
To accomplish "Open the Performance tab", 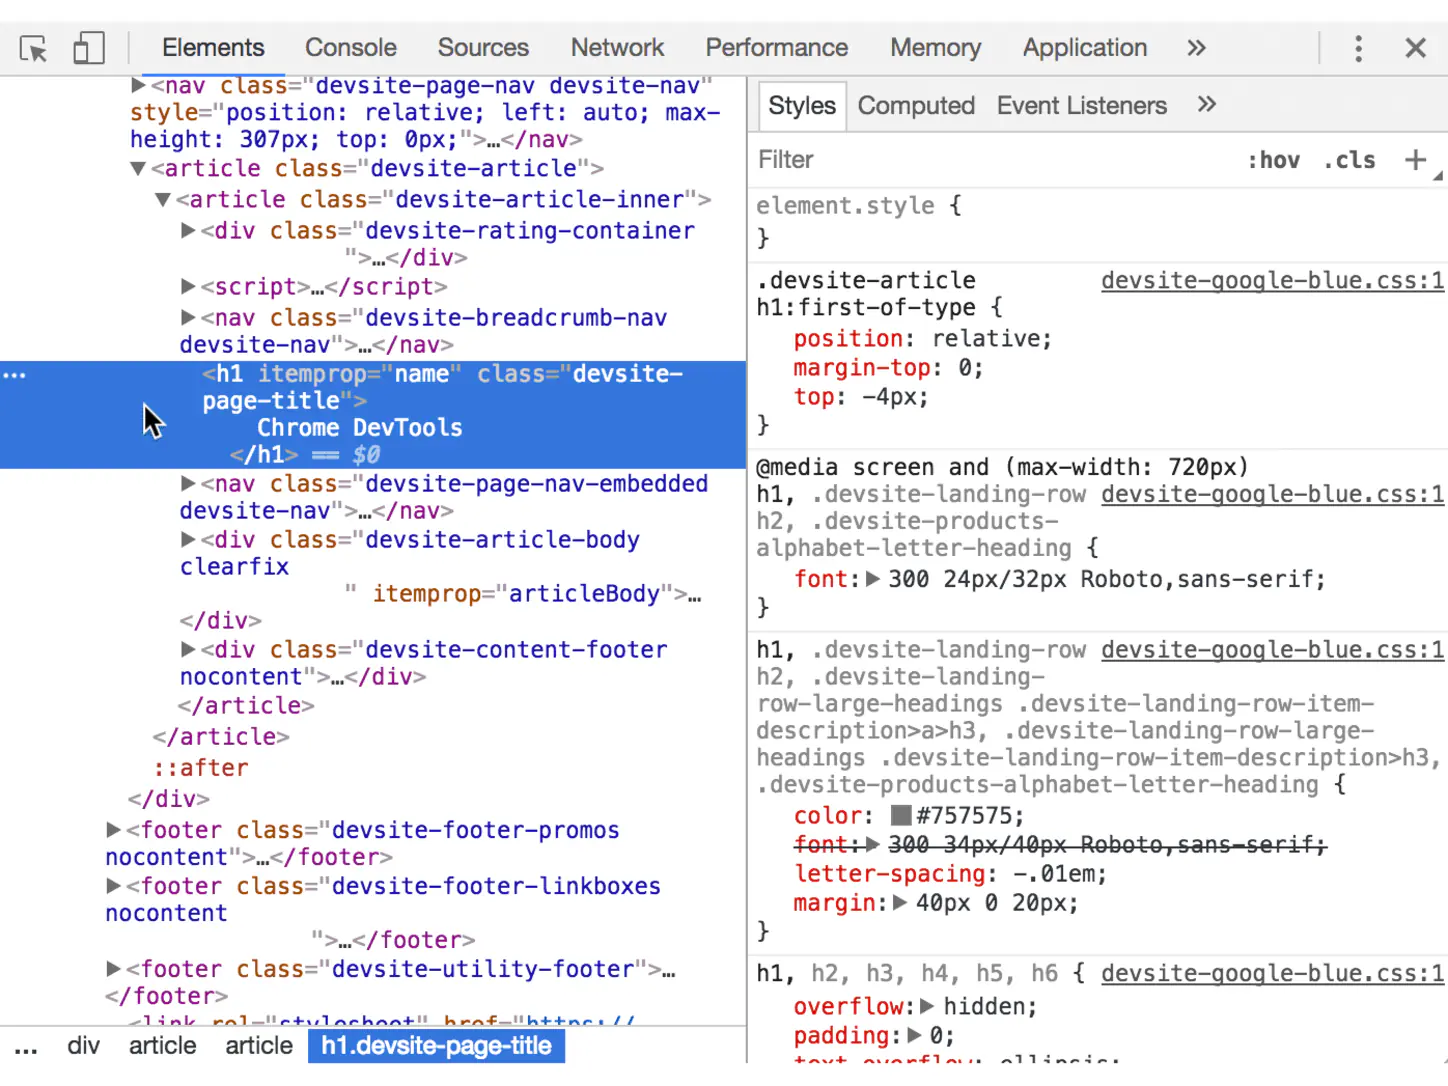I will 777,48.
